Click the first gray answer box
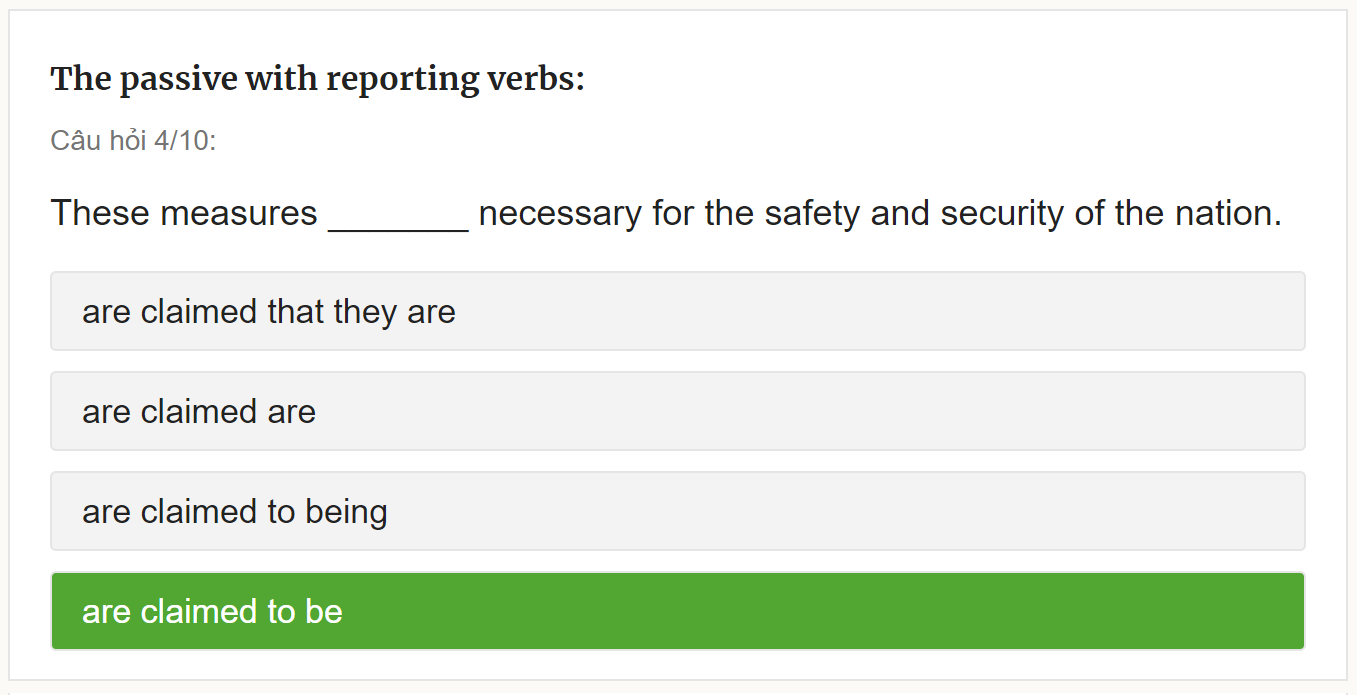This screenshot has height=695, width=1357. 677,311
